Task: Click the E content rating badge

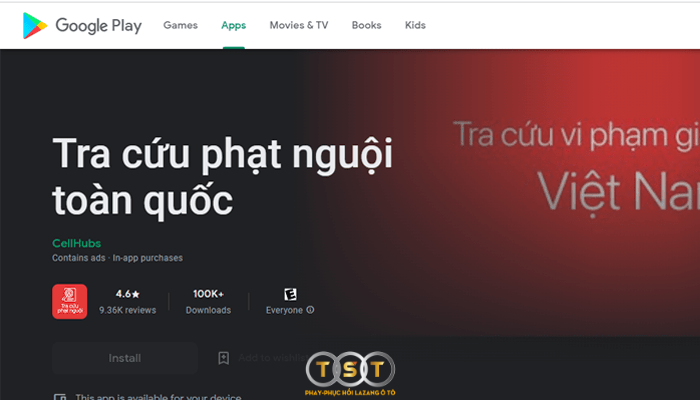Action: (290, 294)
